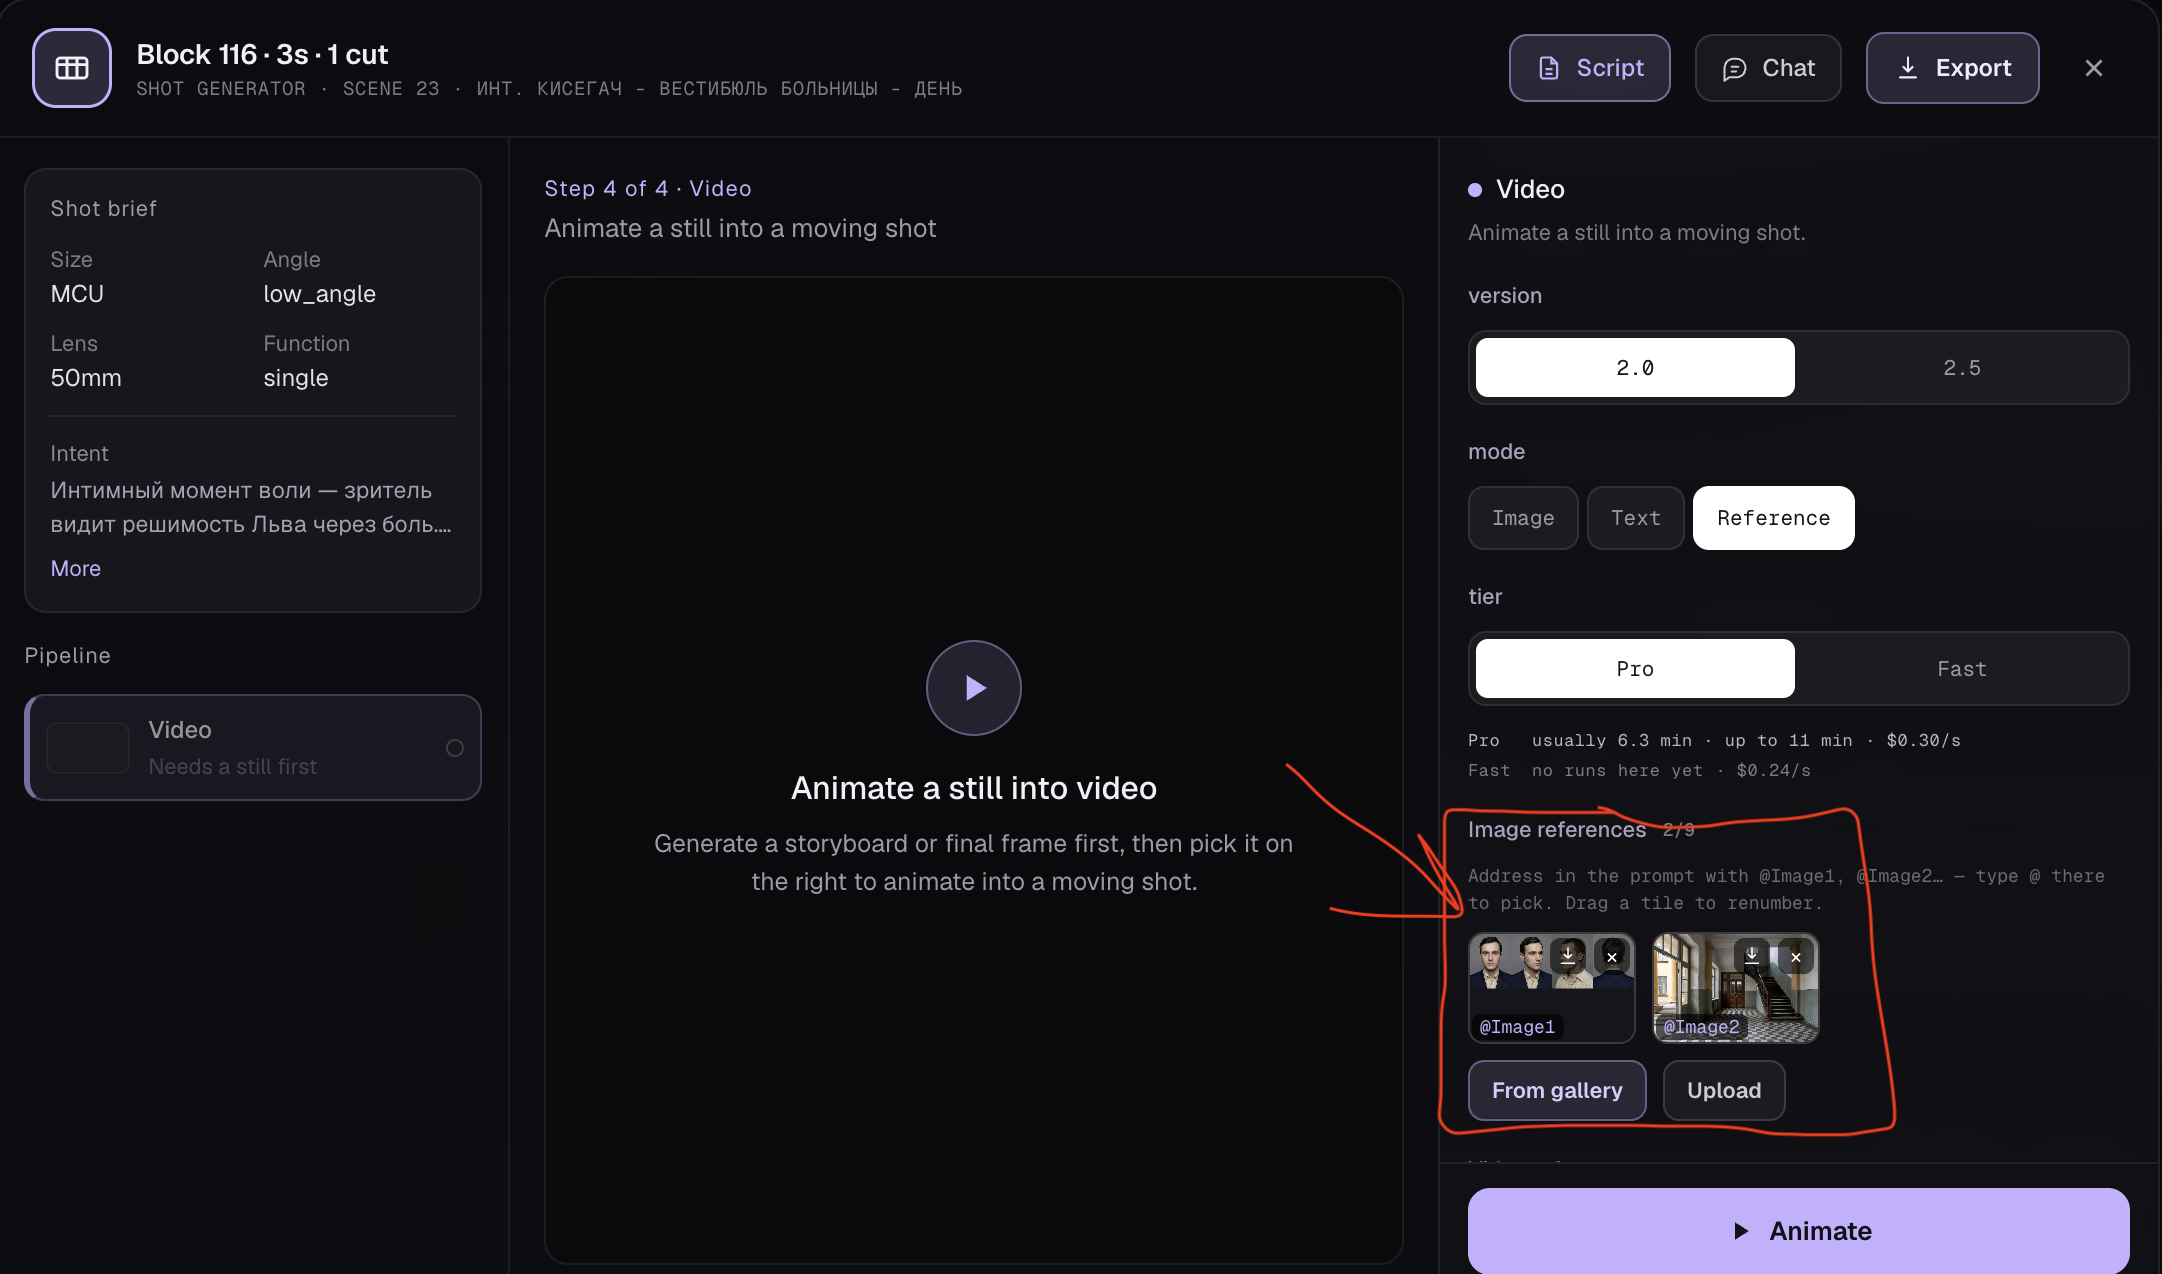The width and height of the screenshot is (2162, 1274).
Task: Remove the @Image2 reference tile
Action: (1796, 957)
